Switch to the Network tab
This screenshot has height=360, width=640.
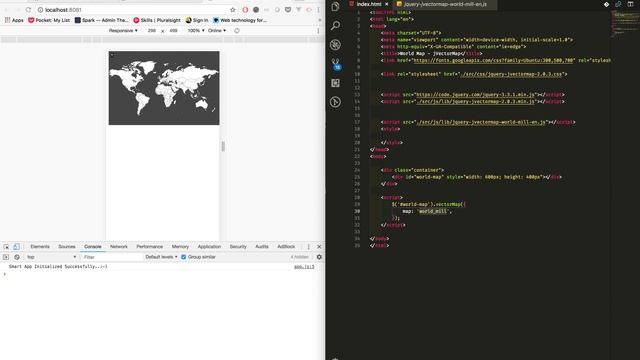coord(119,247)
